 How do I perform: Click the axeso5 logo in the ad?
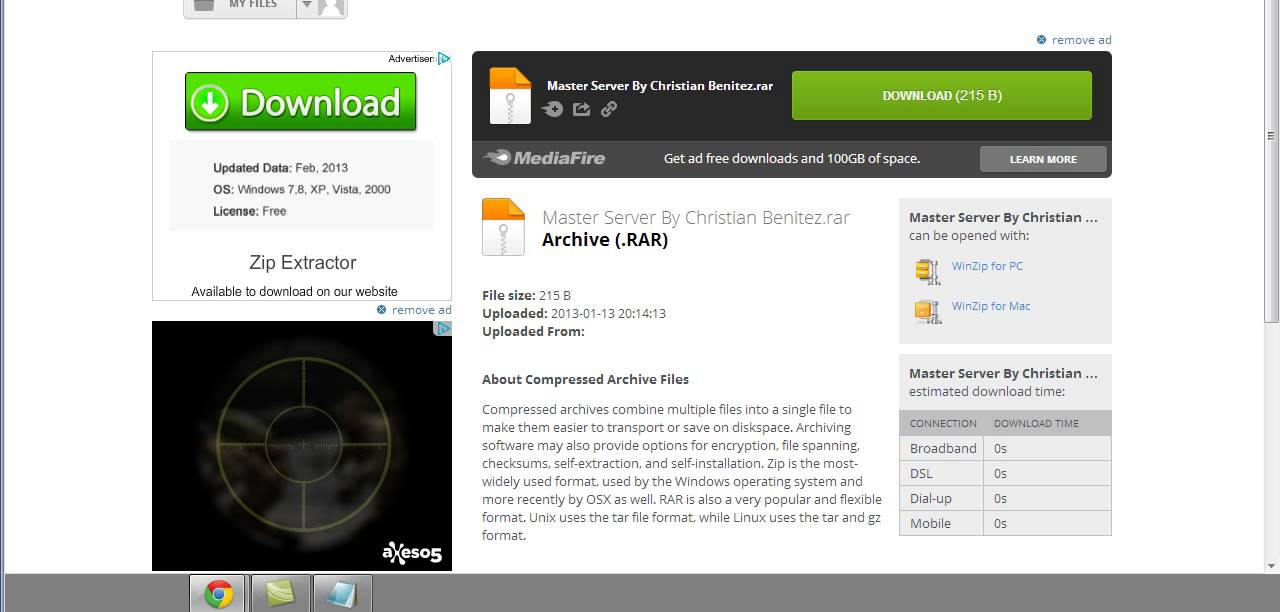pos(411,552)
